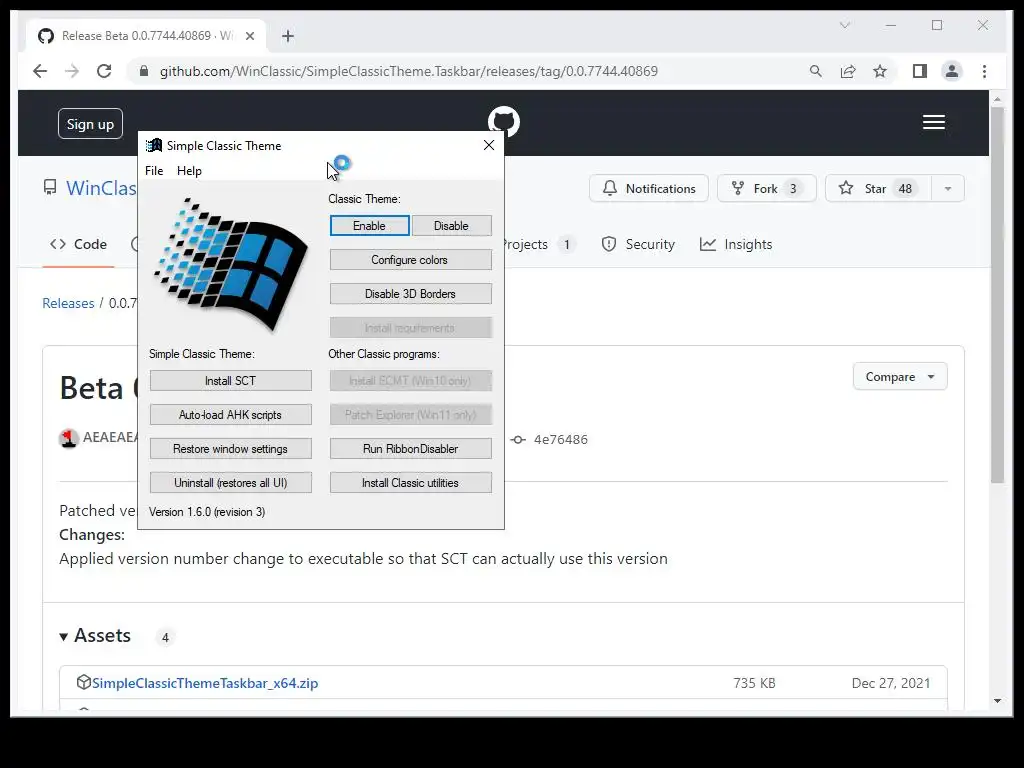This screenshot has height=768, width=1024.
Task: Download SimpleClassicThemeTaskbar_x64.zip
Action: point(205,683)
